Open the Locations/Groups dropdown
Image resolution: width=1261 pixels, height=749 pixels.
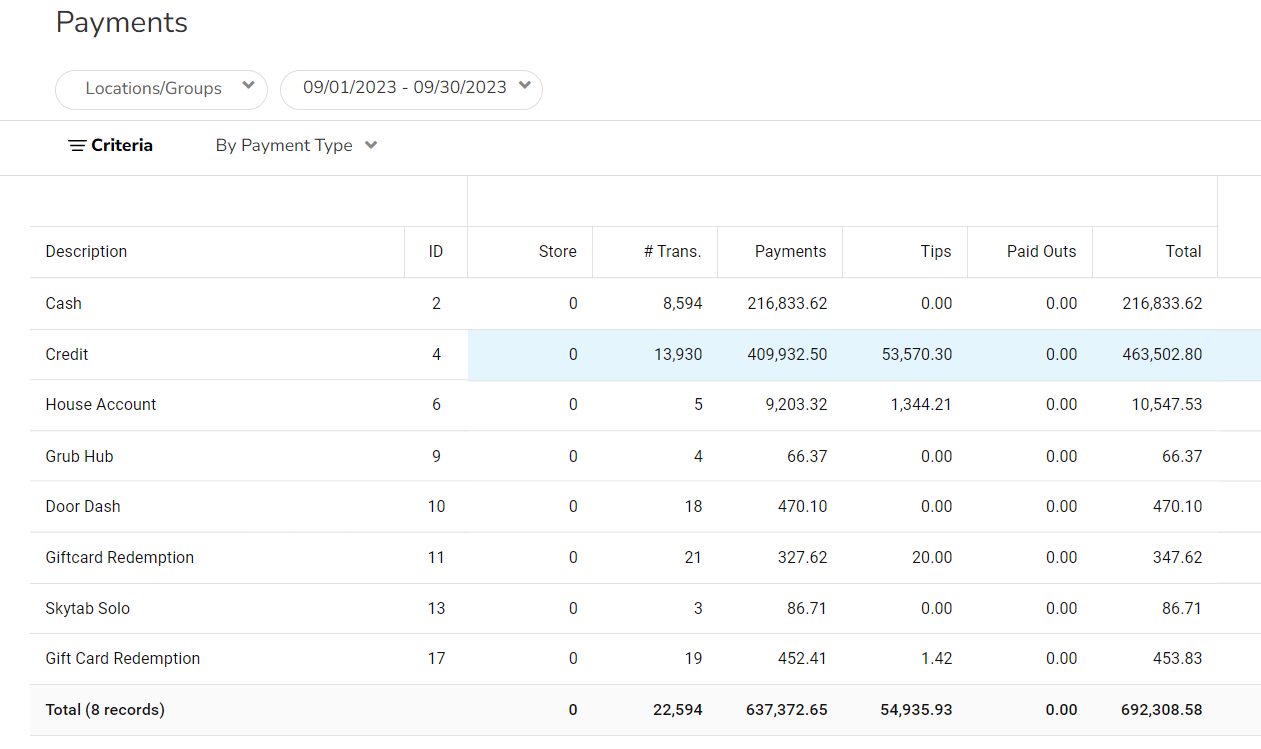click(x=161, y=89)
